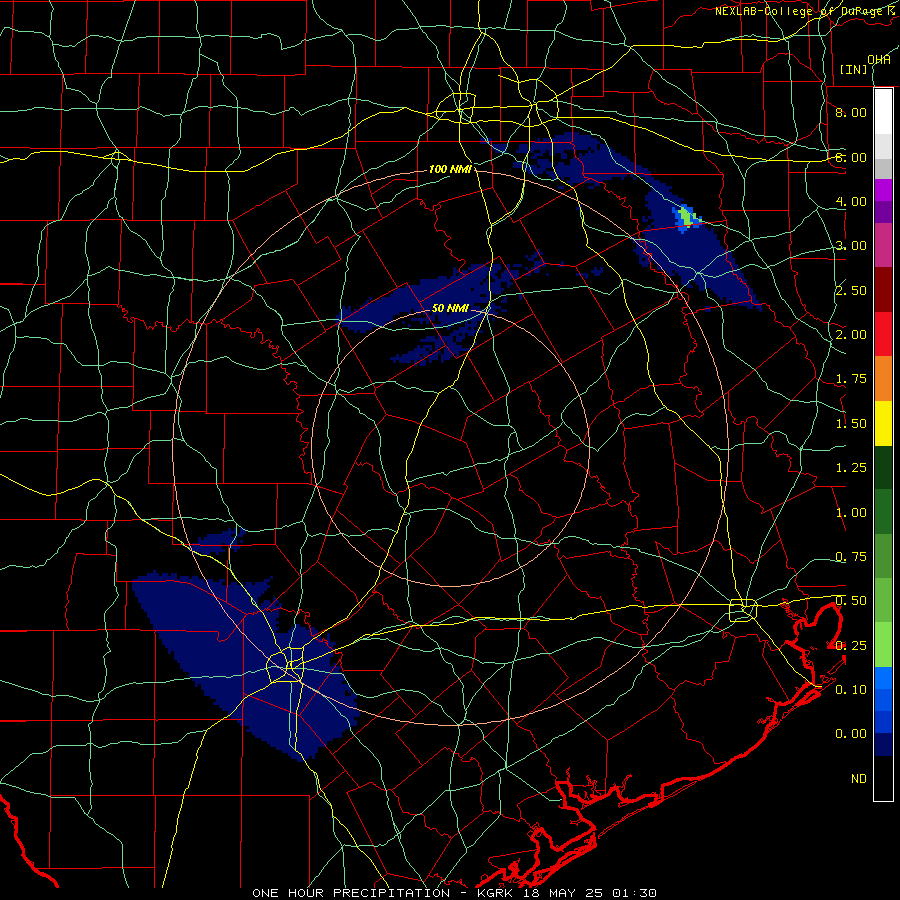Click the 1.00 legend value
Screen dimensions: 900x900
click(851, 513)
